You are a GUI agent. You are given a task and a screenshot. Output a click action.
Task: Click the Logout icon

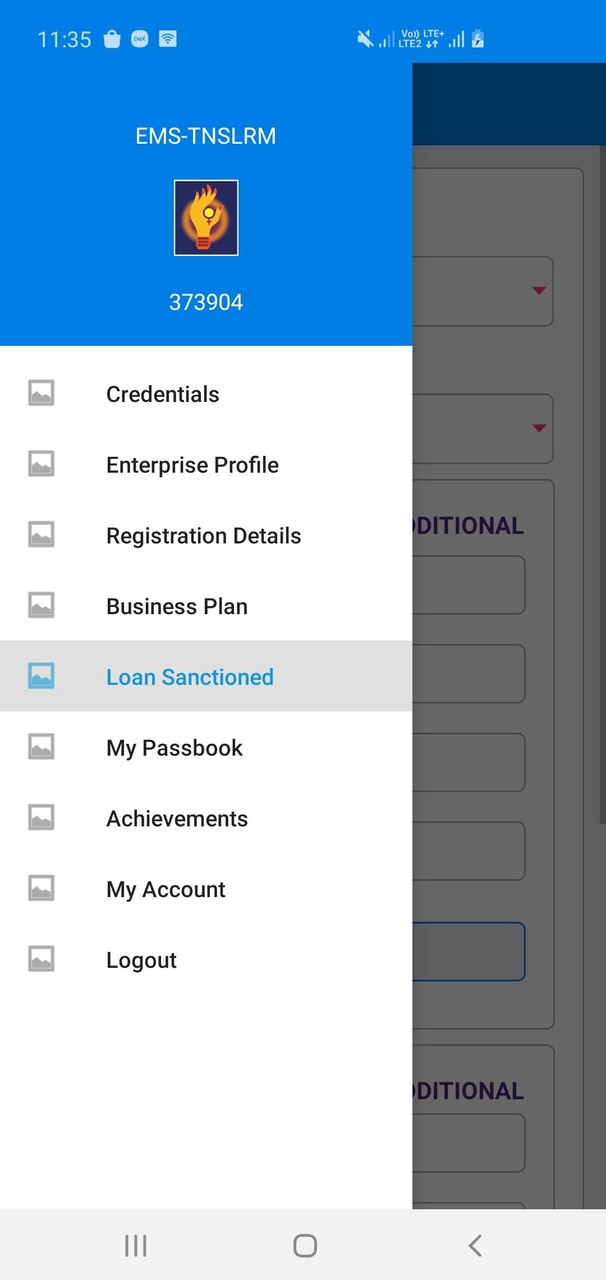pos(41,958)
